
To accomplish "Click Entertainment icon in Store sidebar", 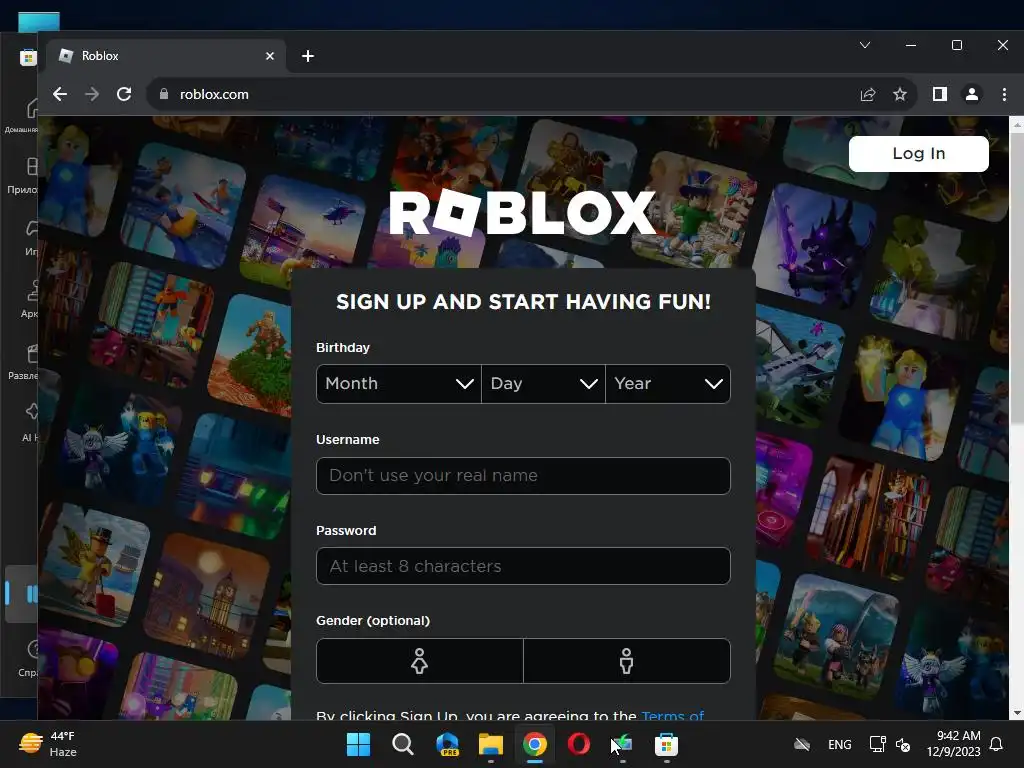I will tap(31, 353).
